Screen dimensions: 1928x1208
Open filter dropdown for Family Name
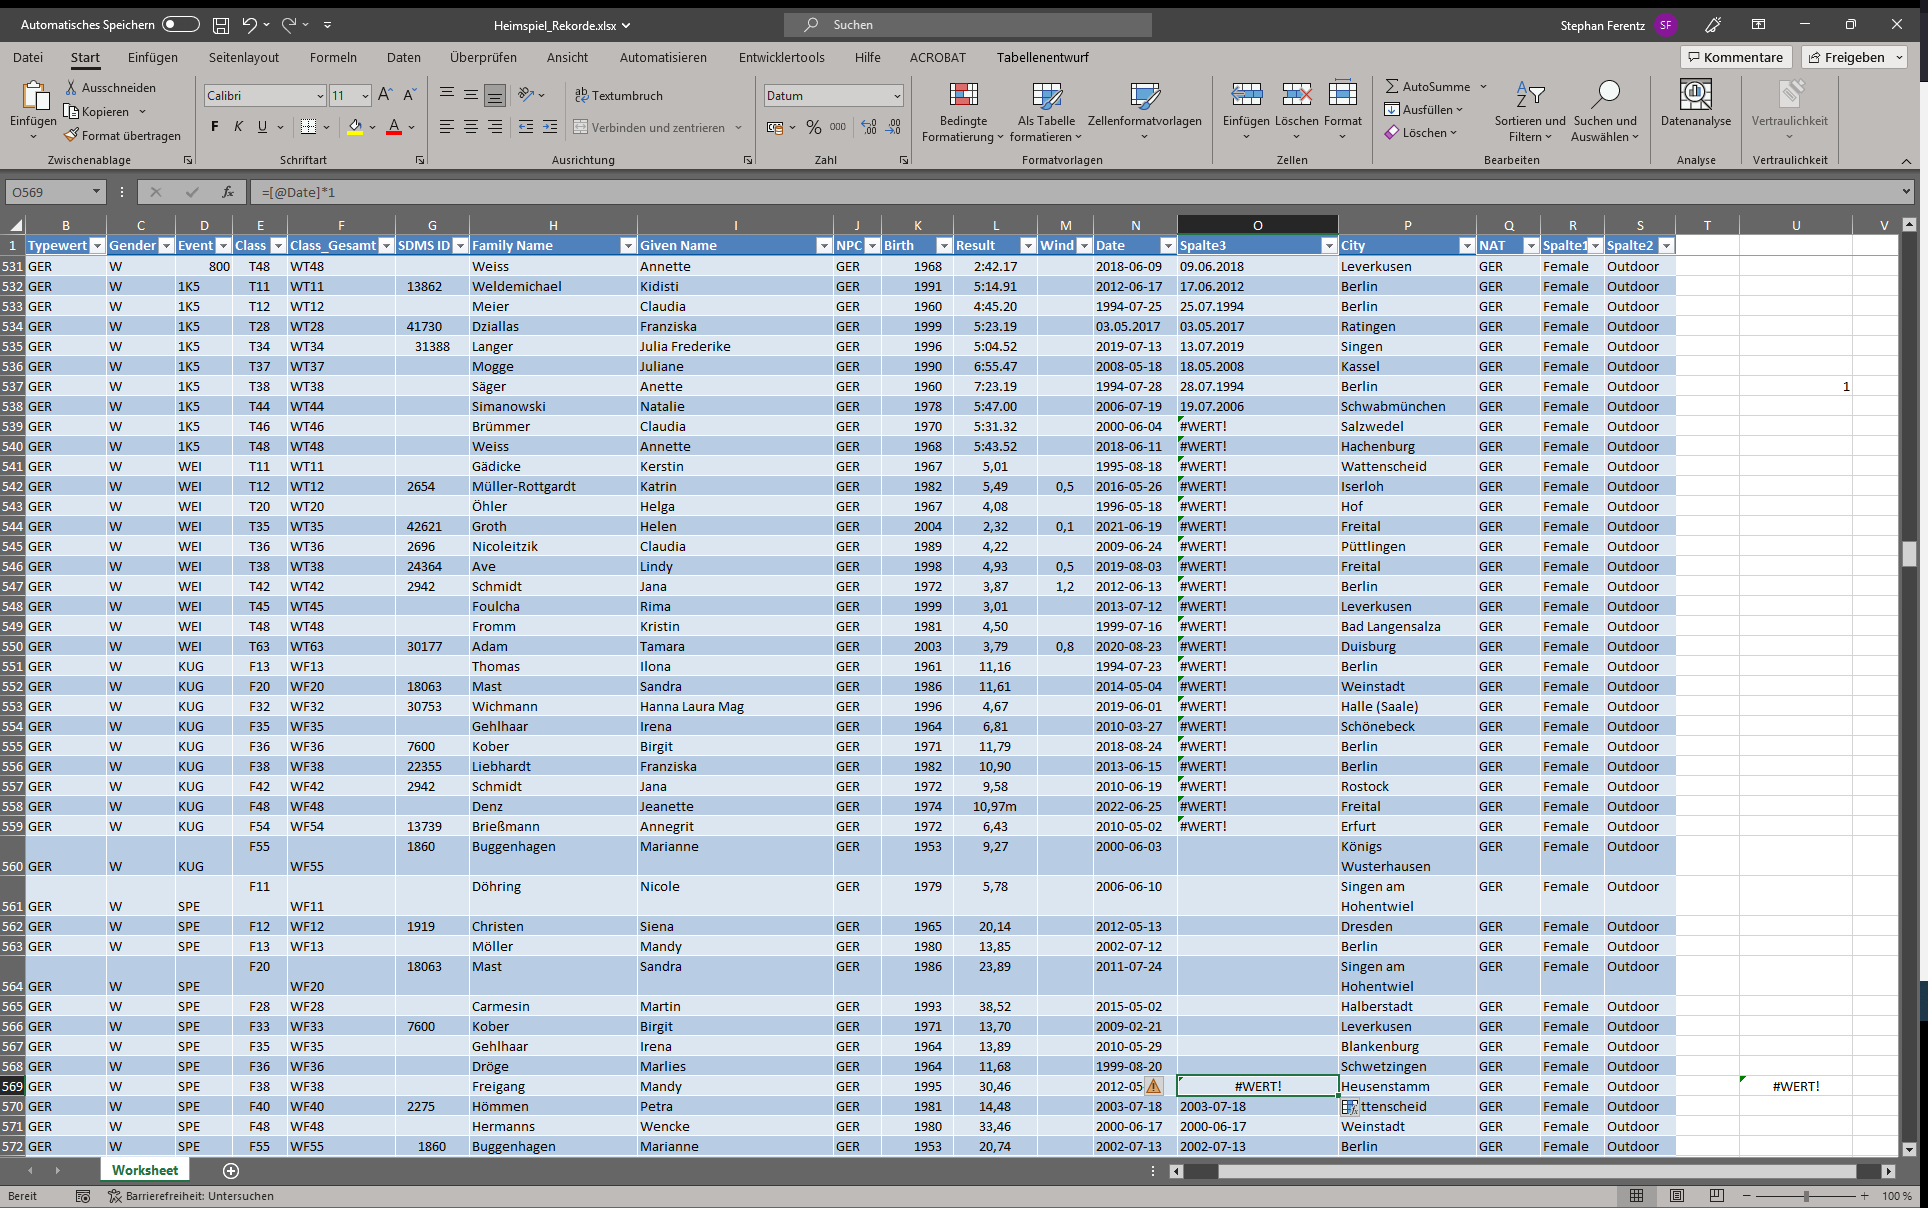(627, 246)
